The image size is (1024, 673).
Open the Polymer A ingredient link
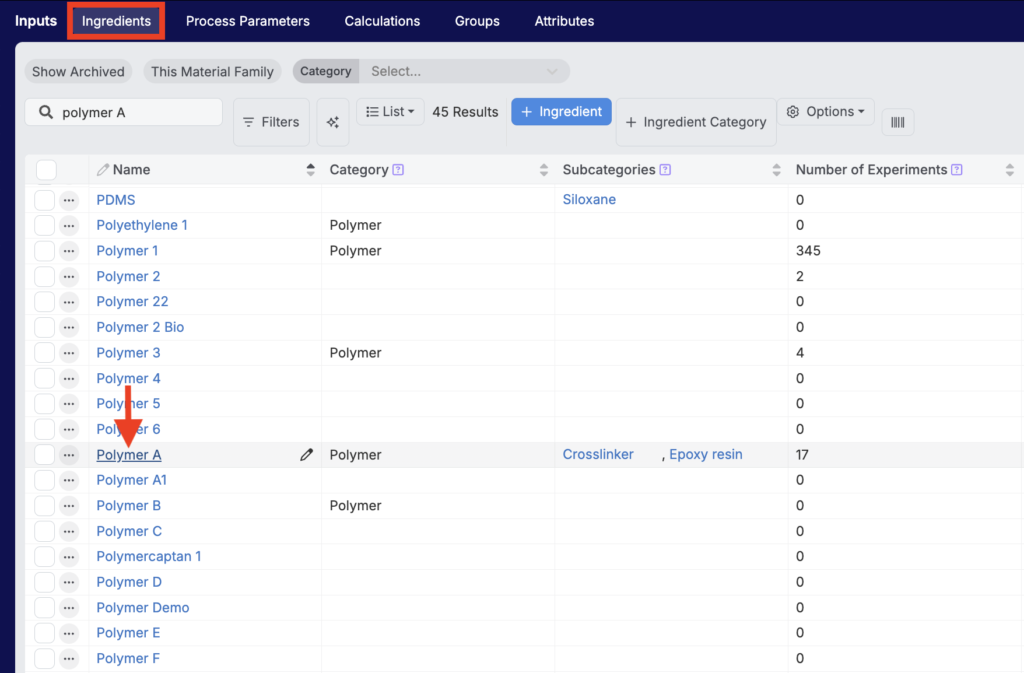(x=129, y=455)
